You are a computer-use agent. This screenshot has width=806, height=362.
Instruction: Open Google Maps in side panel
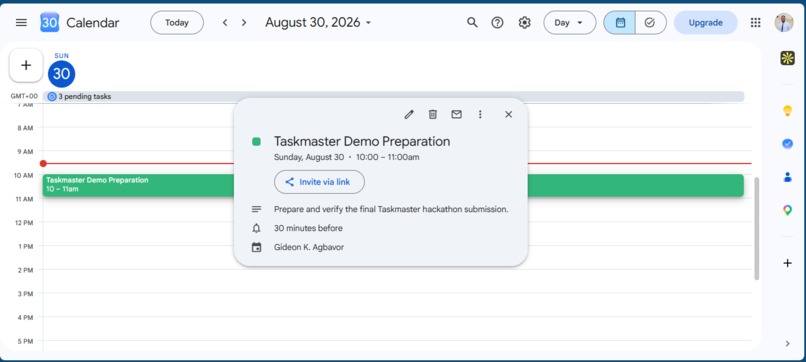click(787, 210)
